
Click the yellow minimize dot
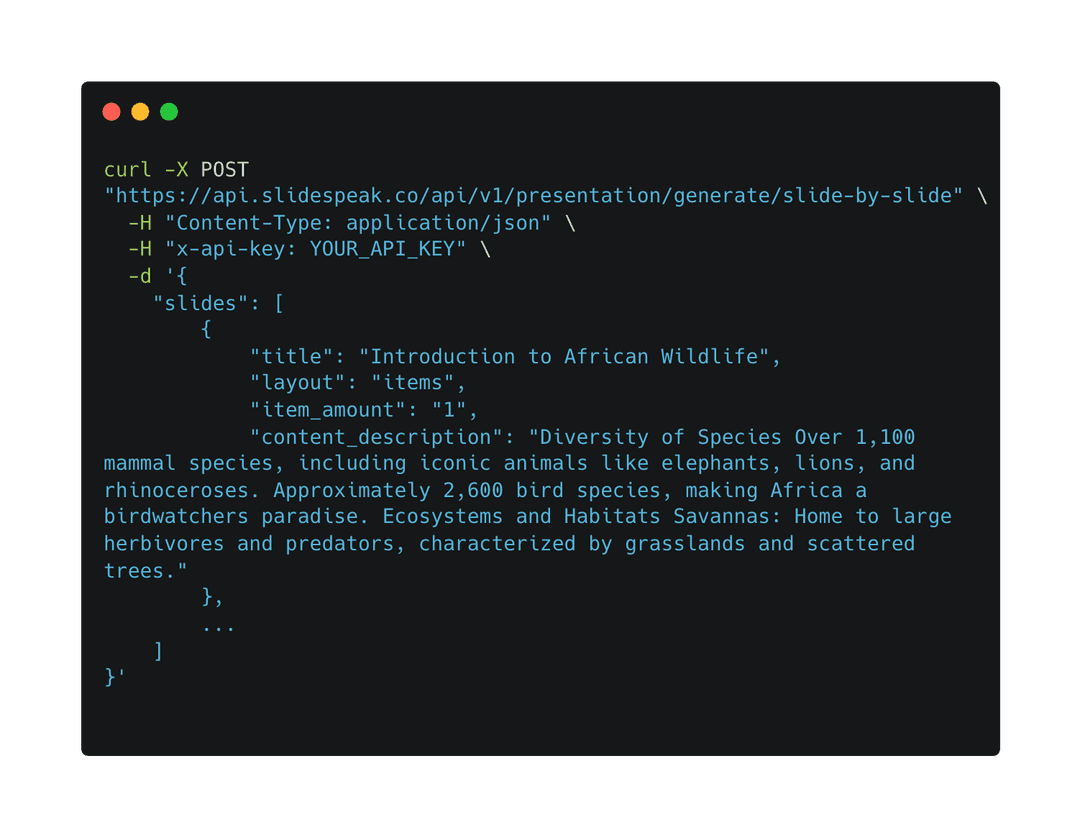coord(140,112)
